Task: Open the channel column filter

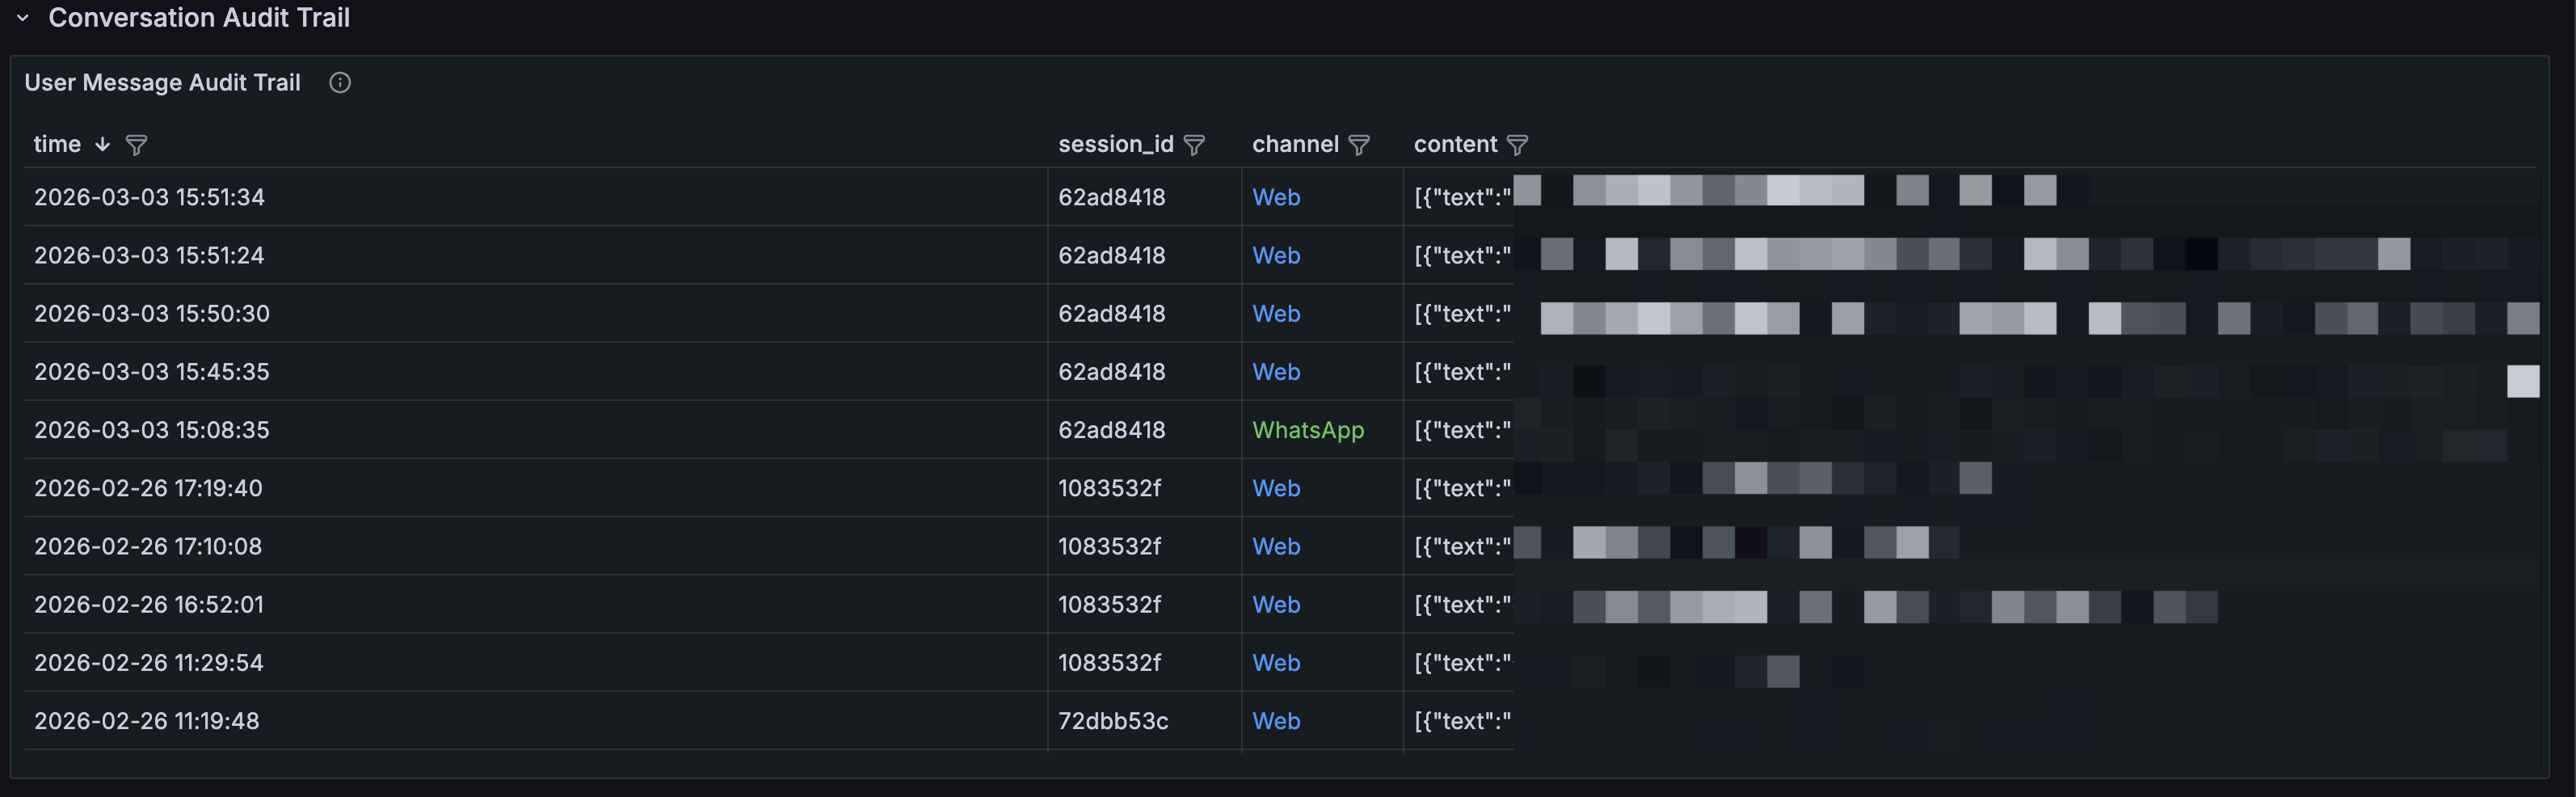Action: pos(1359,145)
